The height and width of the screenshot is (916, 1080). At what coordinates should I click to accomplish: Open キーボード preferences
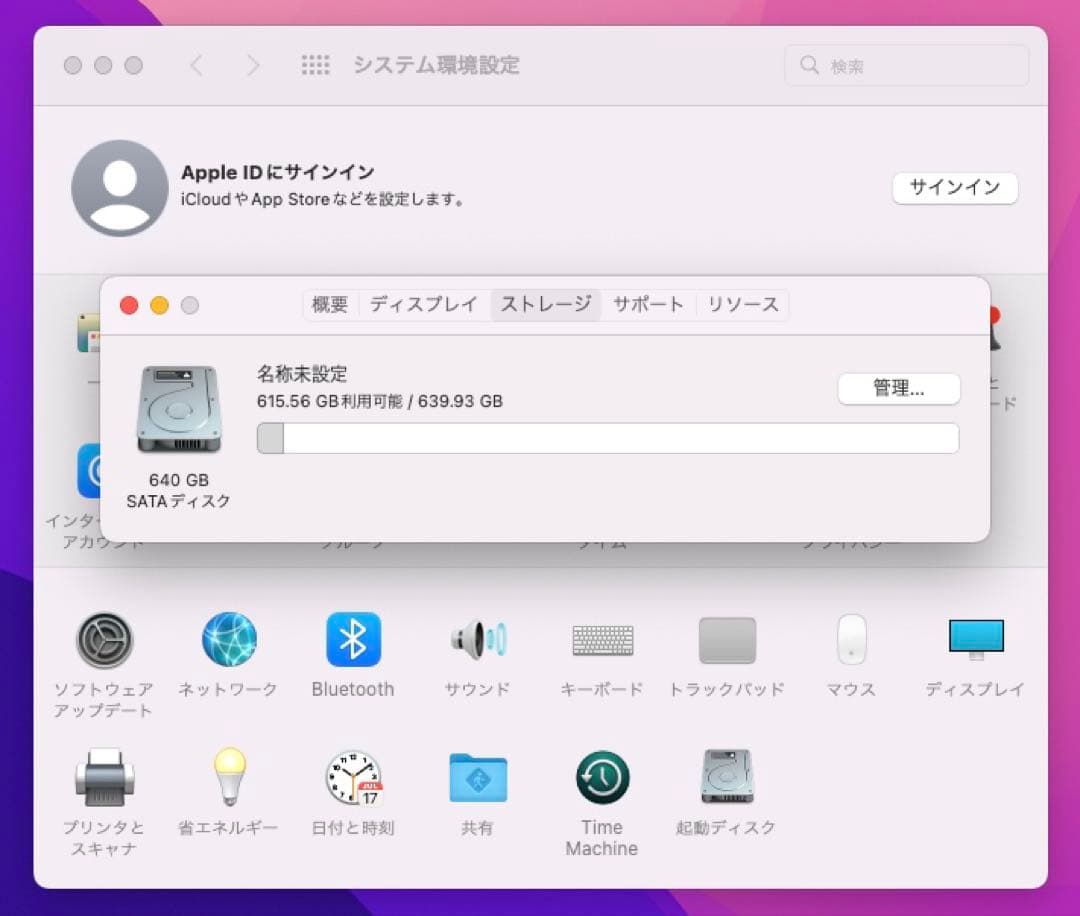coord(601,641)
